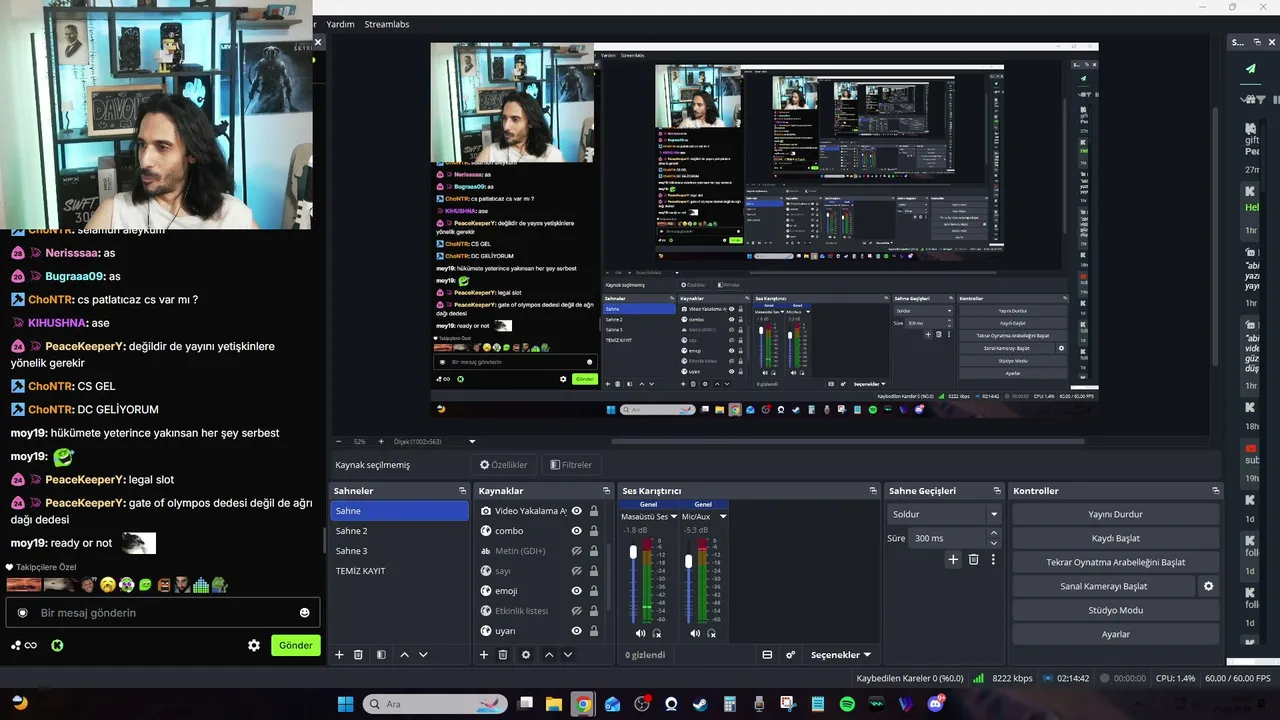Image resolution: width=1280 pixels, height=720 pixels.
Task: Open scene filters icon in Sahneler toolbar
Action: click(x=381, y=655)
